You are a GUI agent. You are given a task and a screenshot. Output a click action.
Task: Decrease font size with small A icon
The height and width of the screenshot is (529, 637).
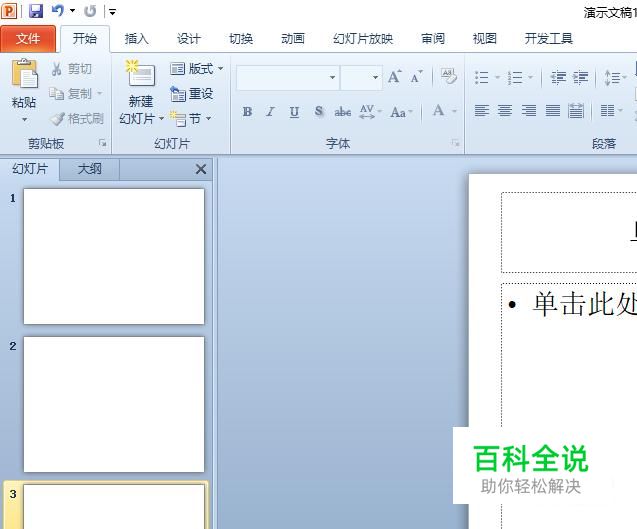(x=416, y=77)
